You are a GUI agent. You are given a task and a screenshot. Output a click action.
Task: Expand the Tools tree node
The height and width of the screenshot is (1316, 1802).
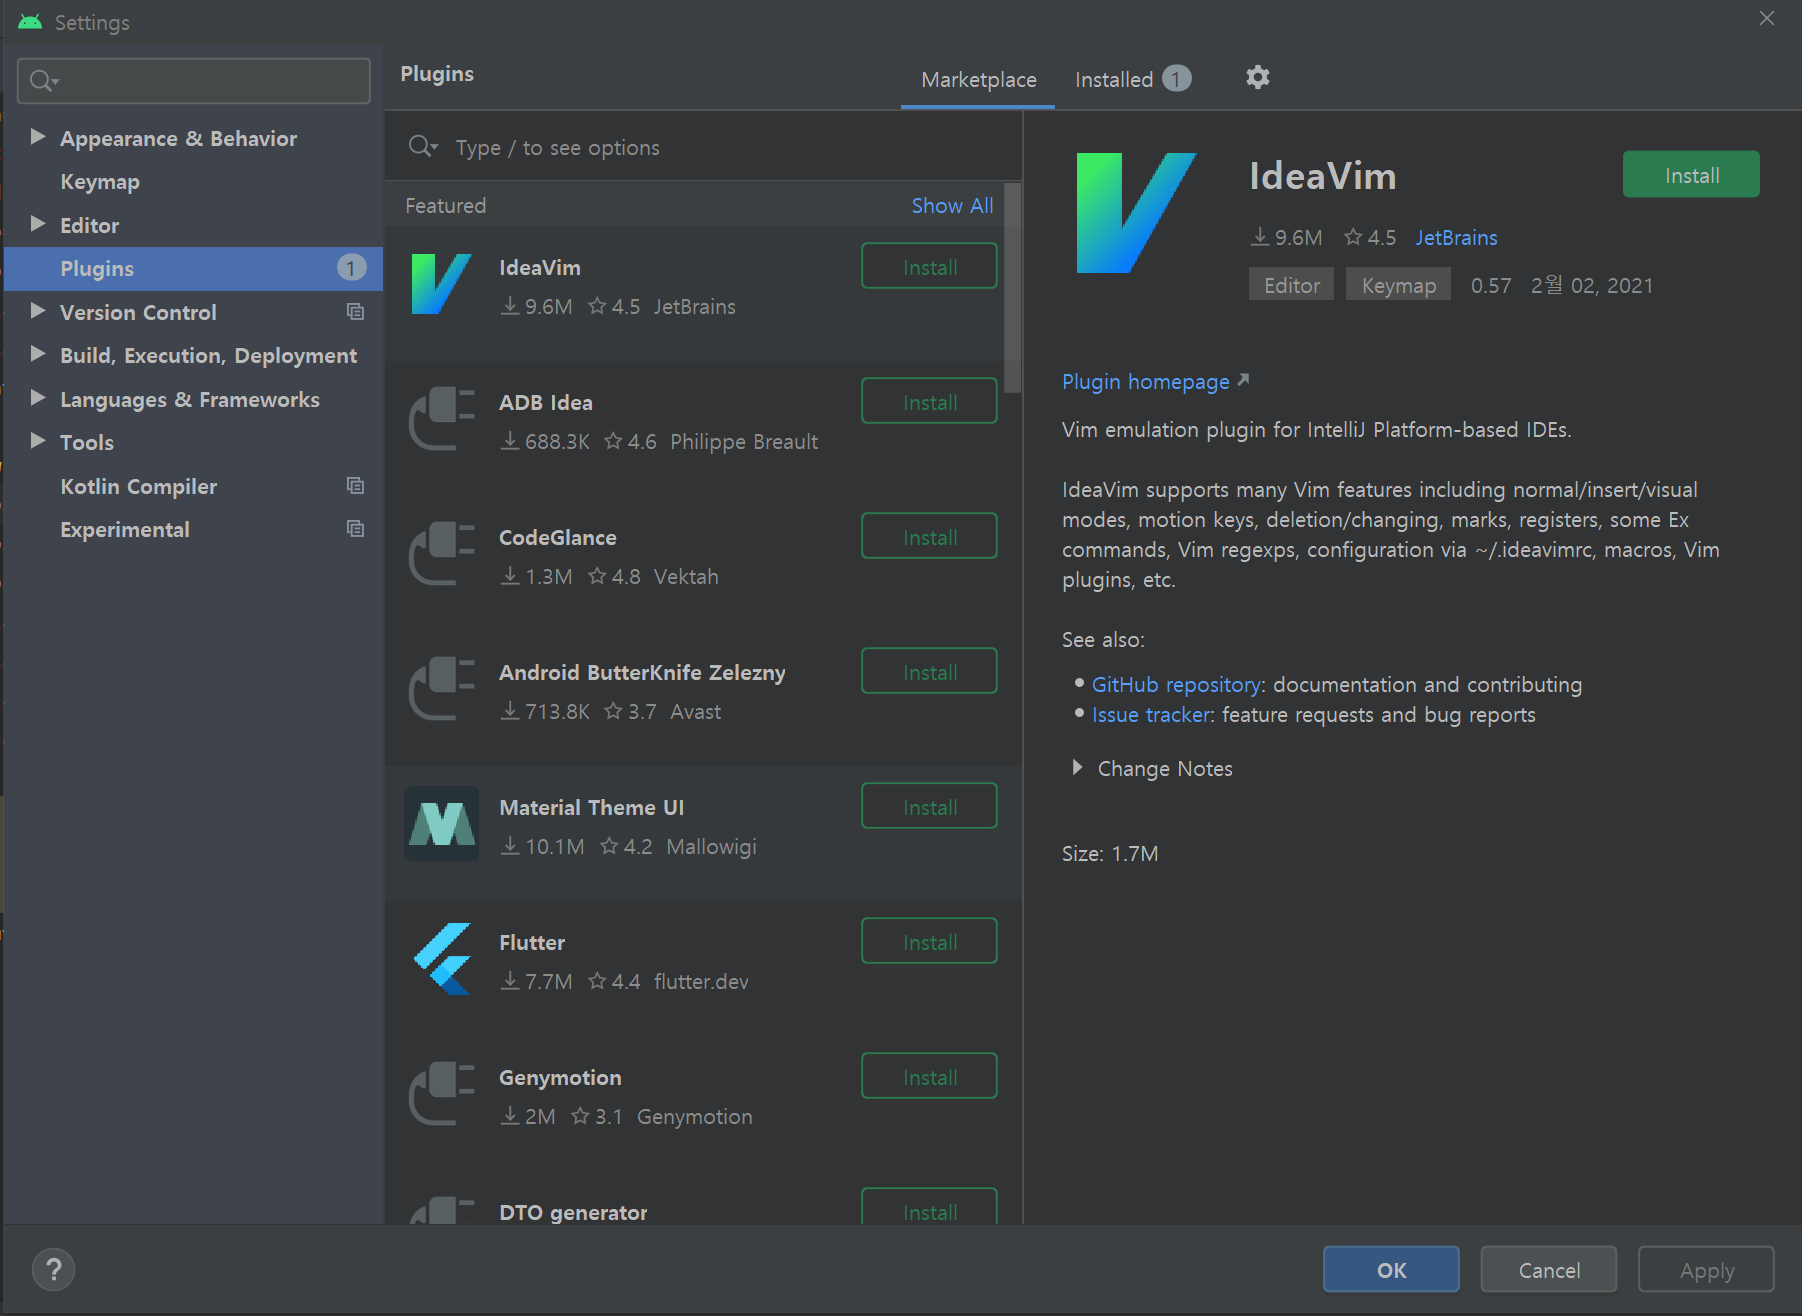tap(37, 441)
